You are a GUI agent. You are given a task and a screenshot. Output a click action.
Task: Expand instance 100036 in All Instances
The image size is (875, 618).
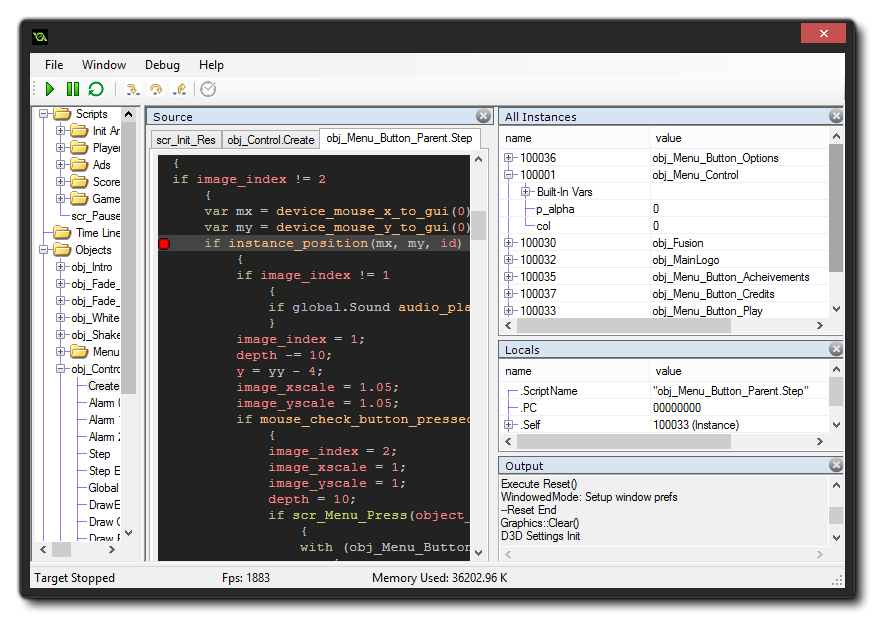pyautogui.click(x=509, y=158)
